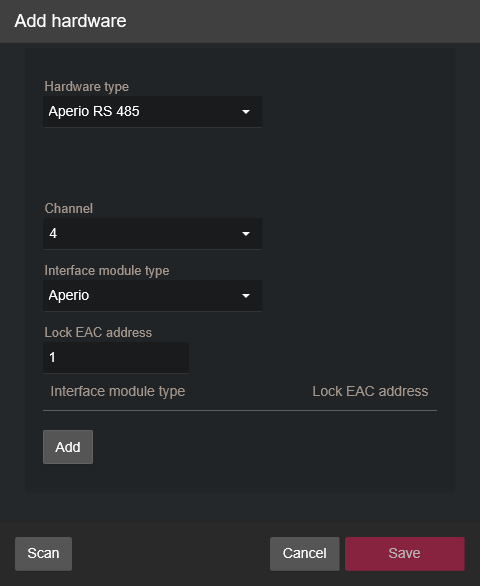
Task: Open the Hardware type dropdown arrow
Action: (x=246, y=112)
